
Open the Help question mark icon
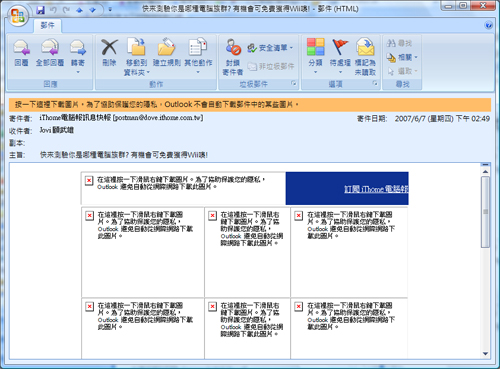(x=489, y=25)
